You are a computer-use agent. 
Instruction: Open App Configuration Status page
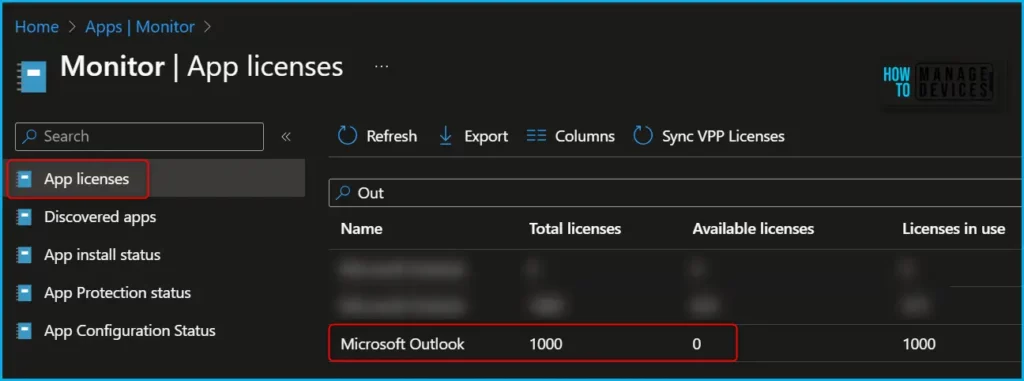click(130, 331)
